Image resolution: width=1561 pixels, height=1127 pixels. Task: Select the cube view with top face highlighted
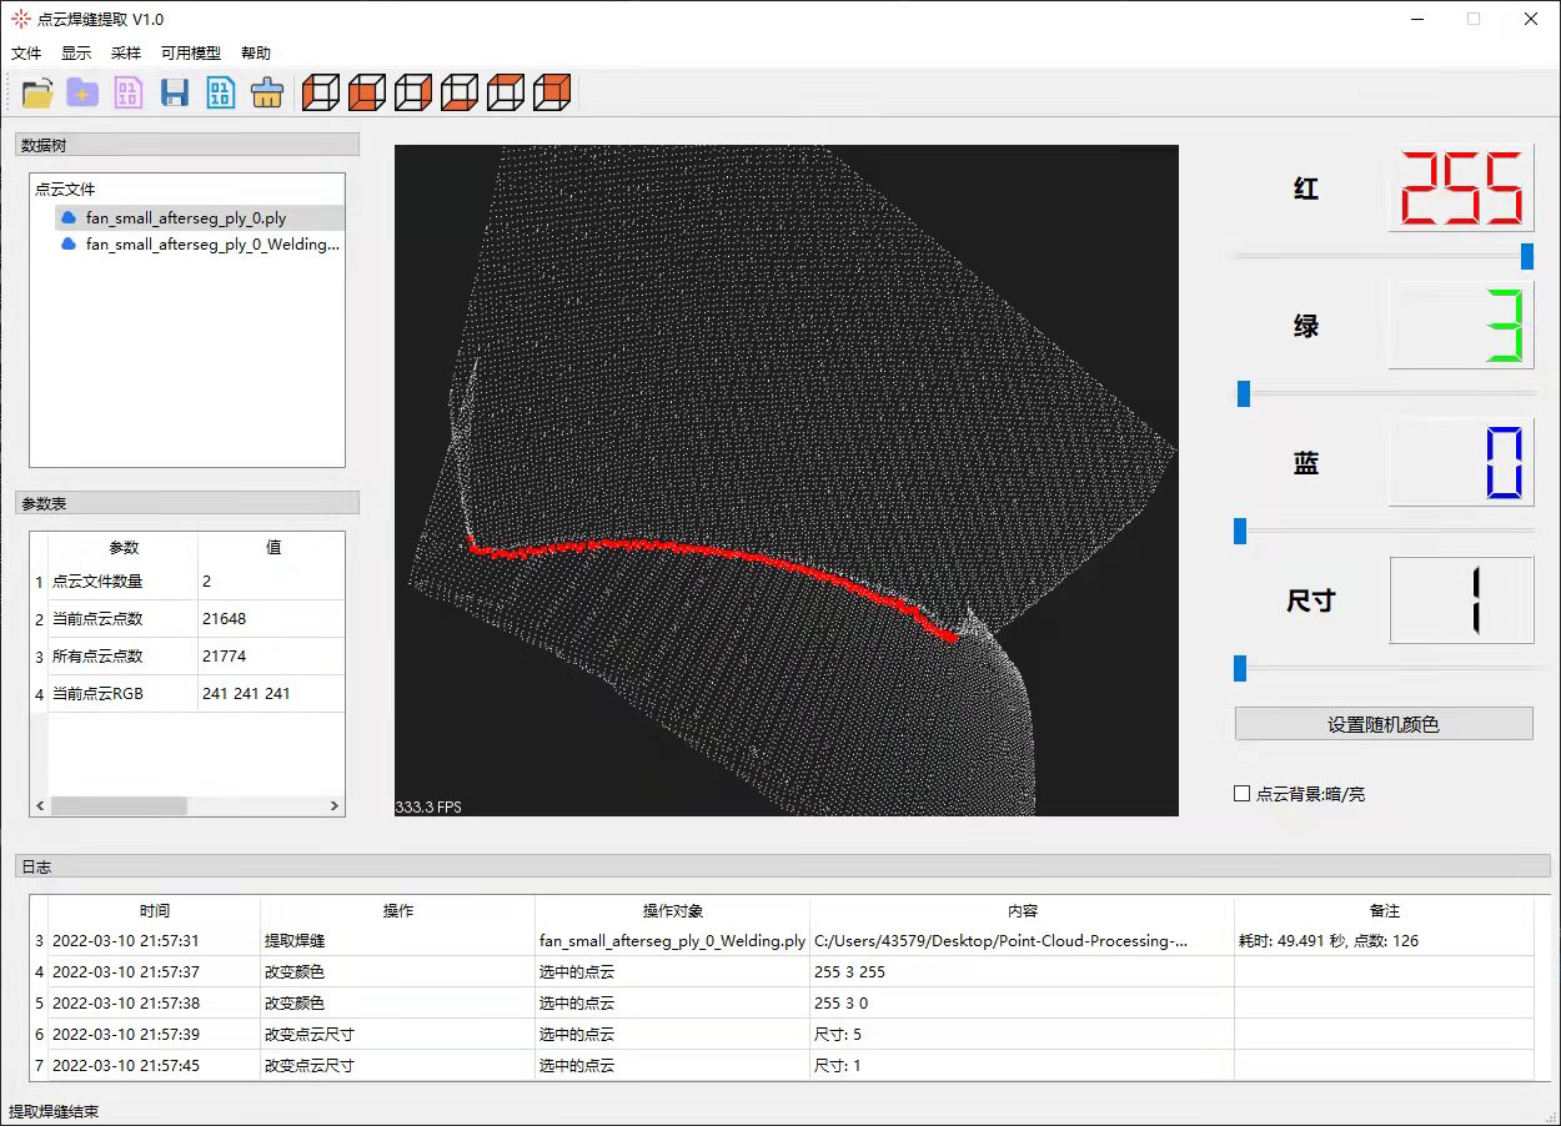point(505,93)
